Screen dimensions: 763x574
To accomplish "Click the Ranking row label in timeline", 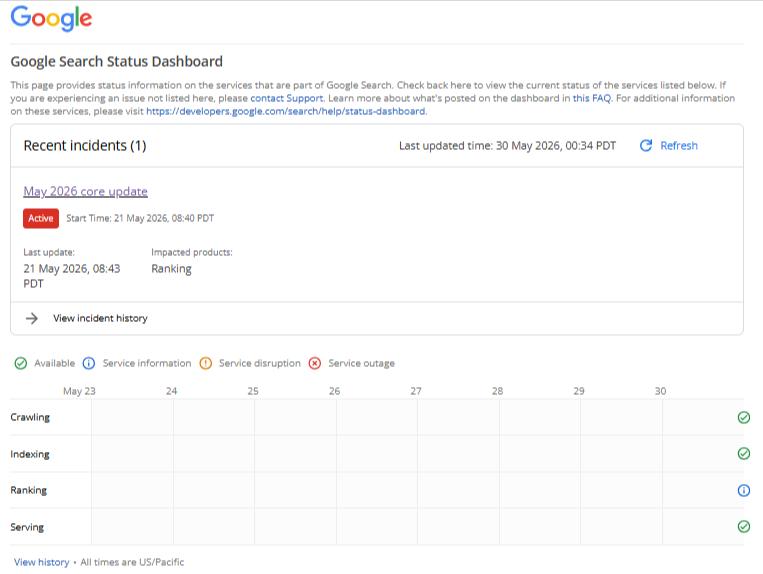I will (x=29, y=490).
